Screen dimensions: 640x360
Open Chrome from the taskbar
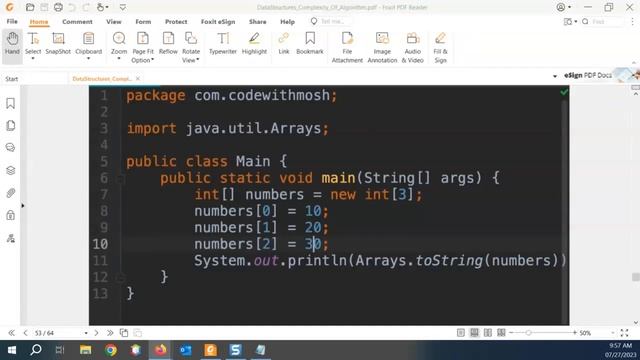click(x=111, y=350)
